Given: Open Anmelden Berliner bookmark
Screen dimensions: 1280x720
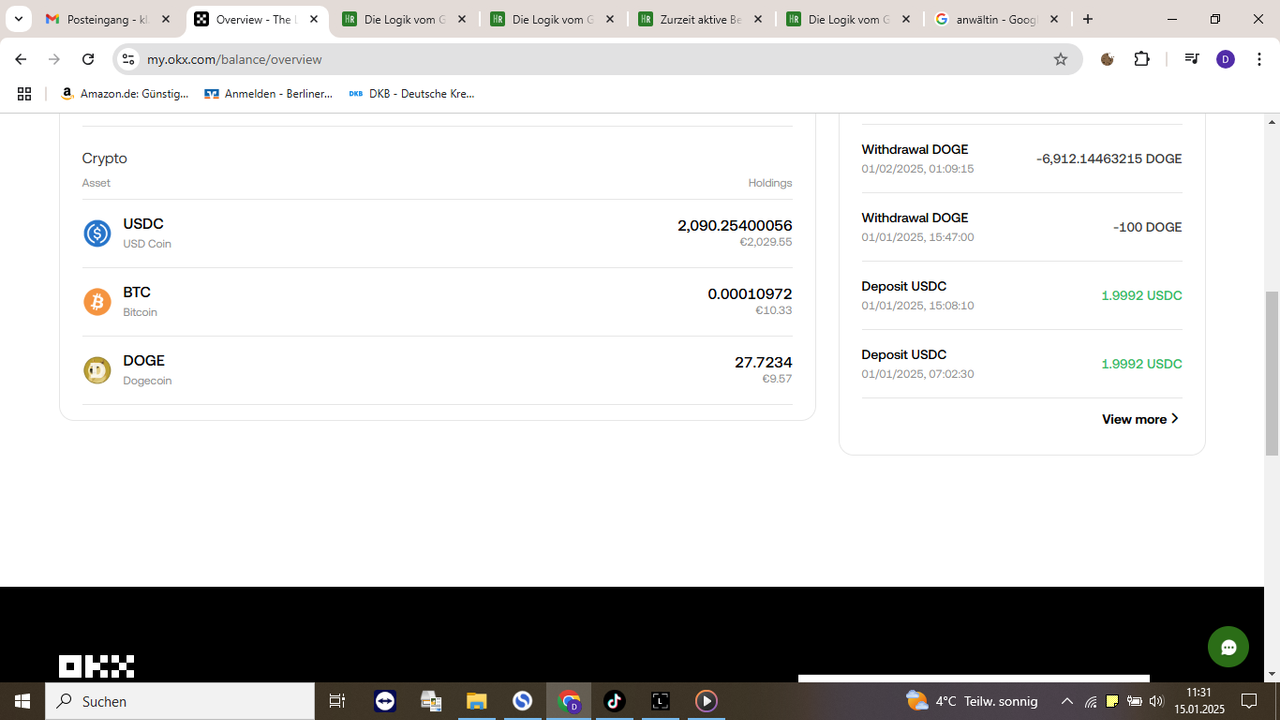Looking at the screenshot, I should pos(268,93).
